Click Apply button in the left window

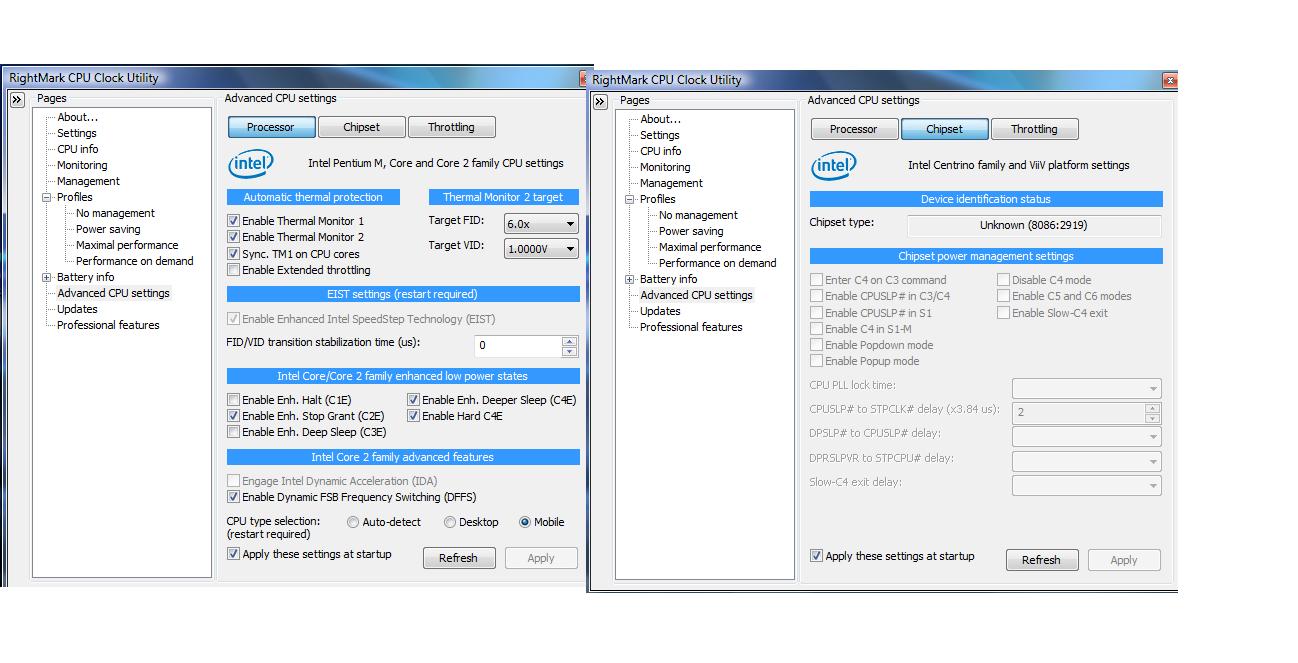541,558
